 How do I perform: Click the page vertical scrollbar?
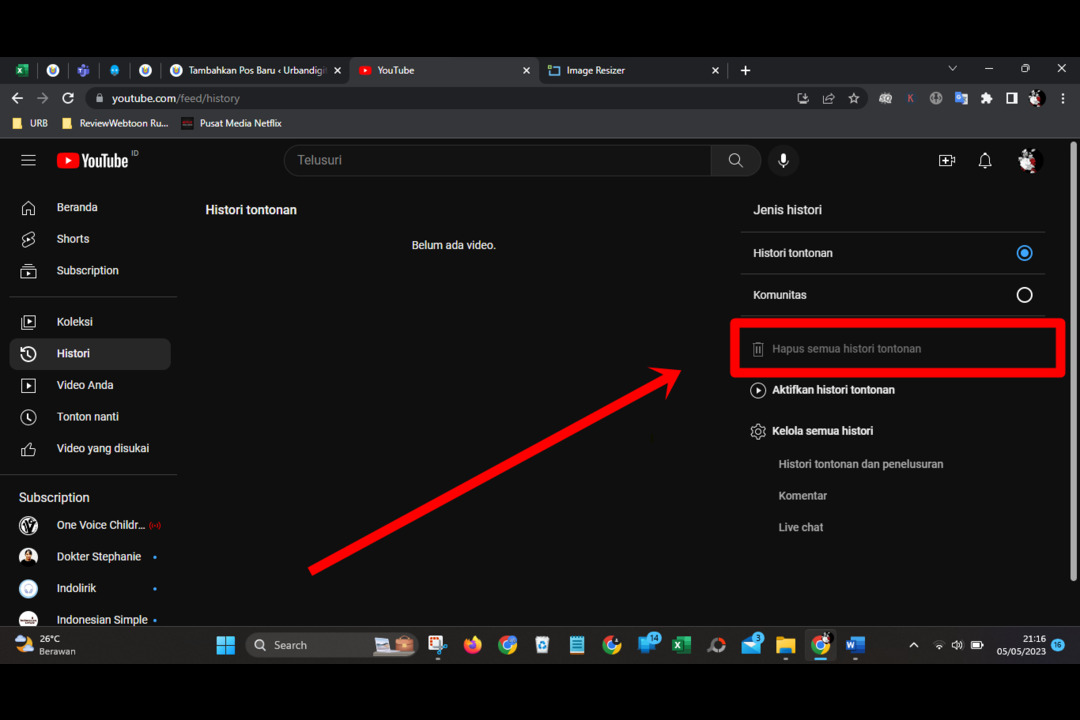[1073, 361]
